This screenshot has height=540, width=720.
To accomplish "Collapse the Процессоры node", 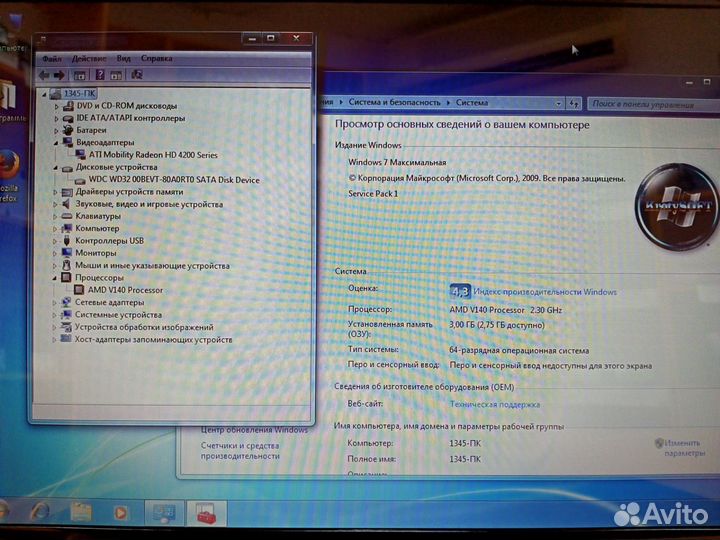I will [x=55, y=278].
